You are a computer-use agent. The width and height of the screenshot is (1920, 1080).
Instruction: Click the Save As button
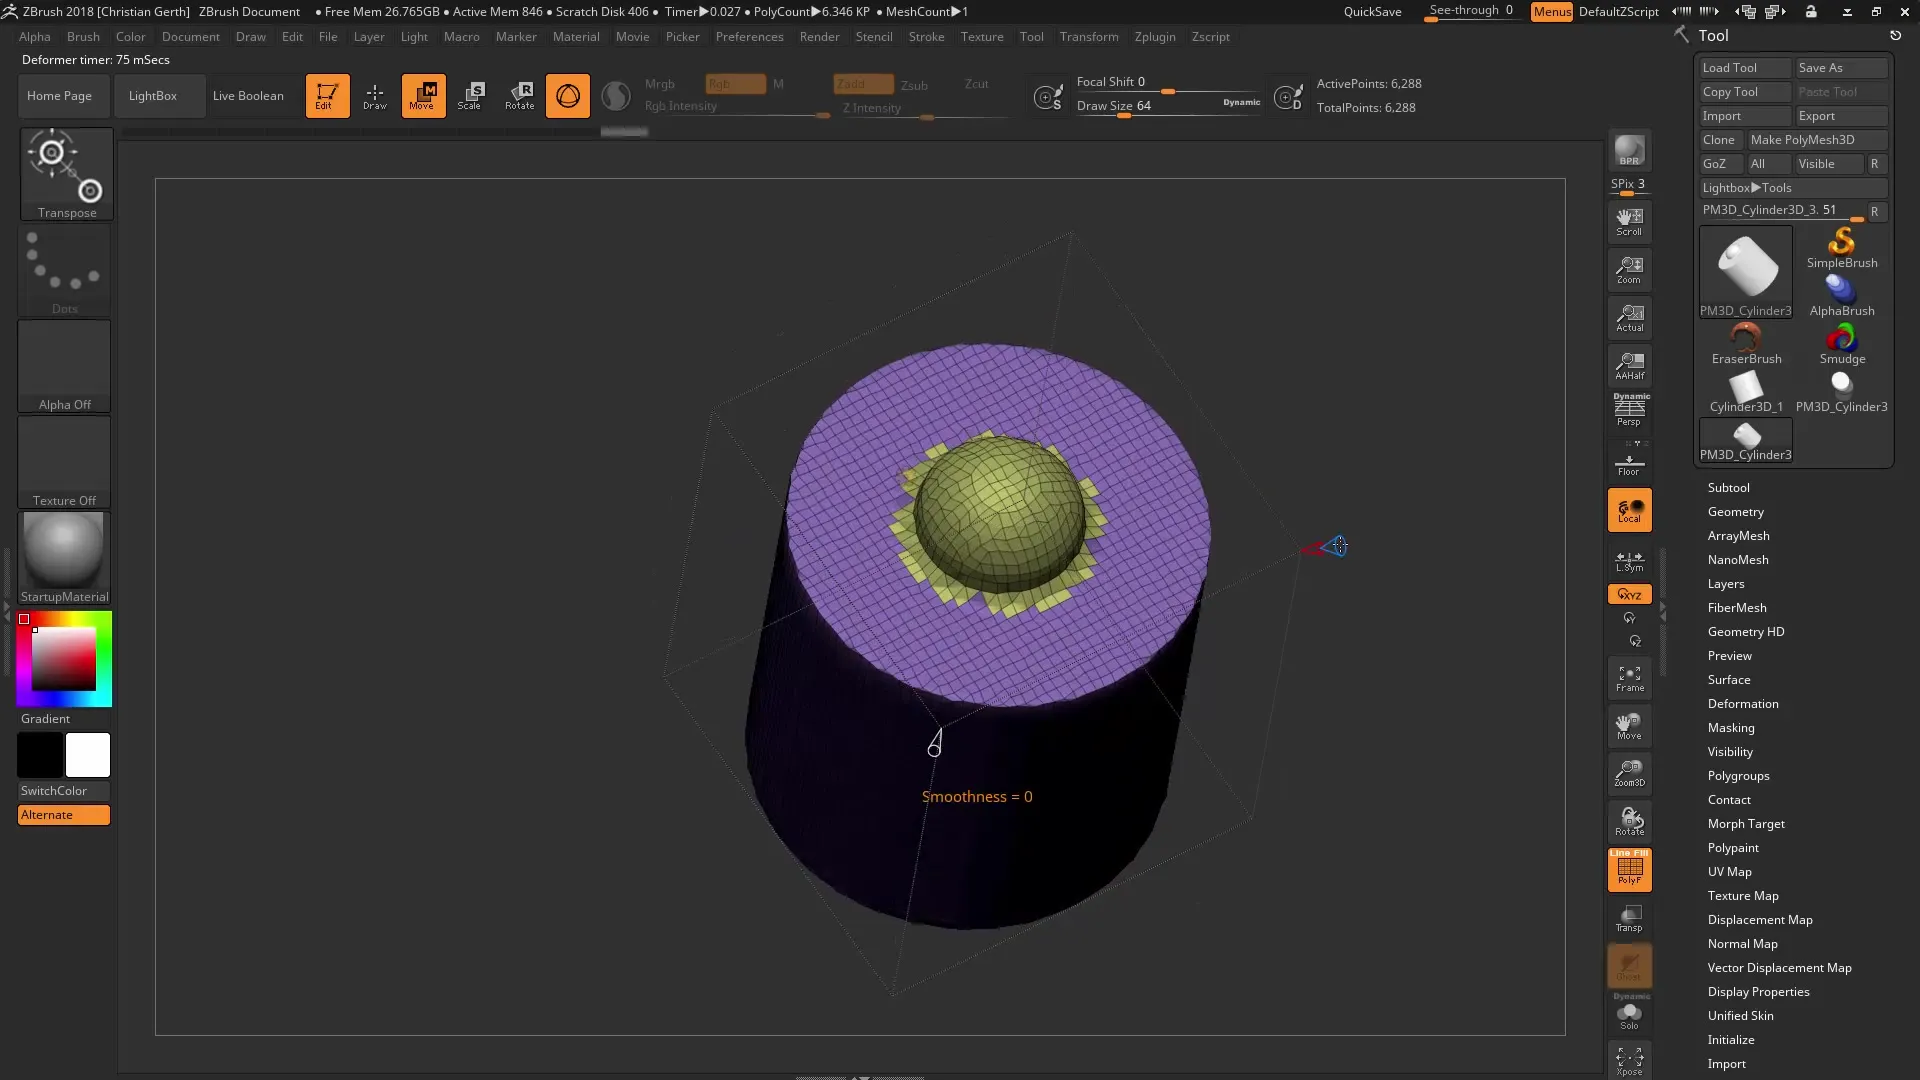point(1841,68)
